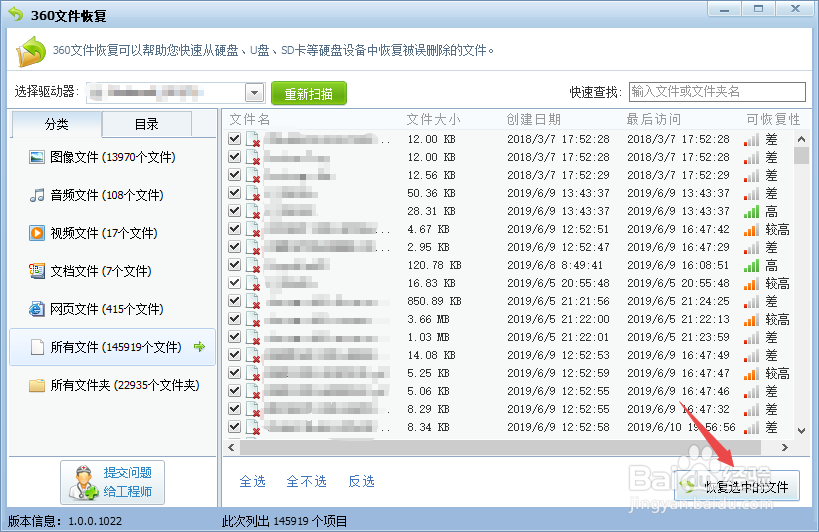Switch to the 分类 tab
Screen dimensions: 819x532
point(56,124)
